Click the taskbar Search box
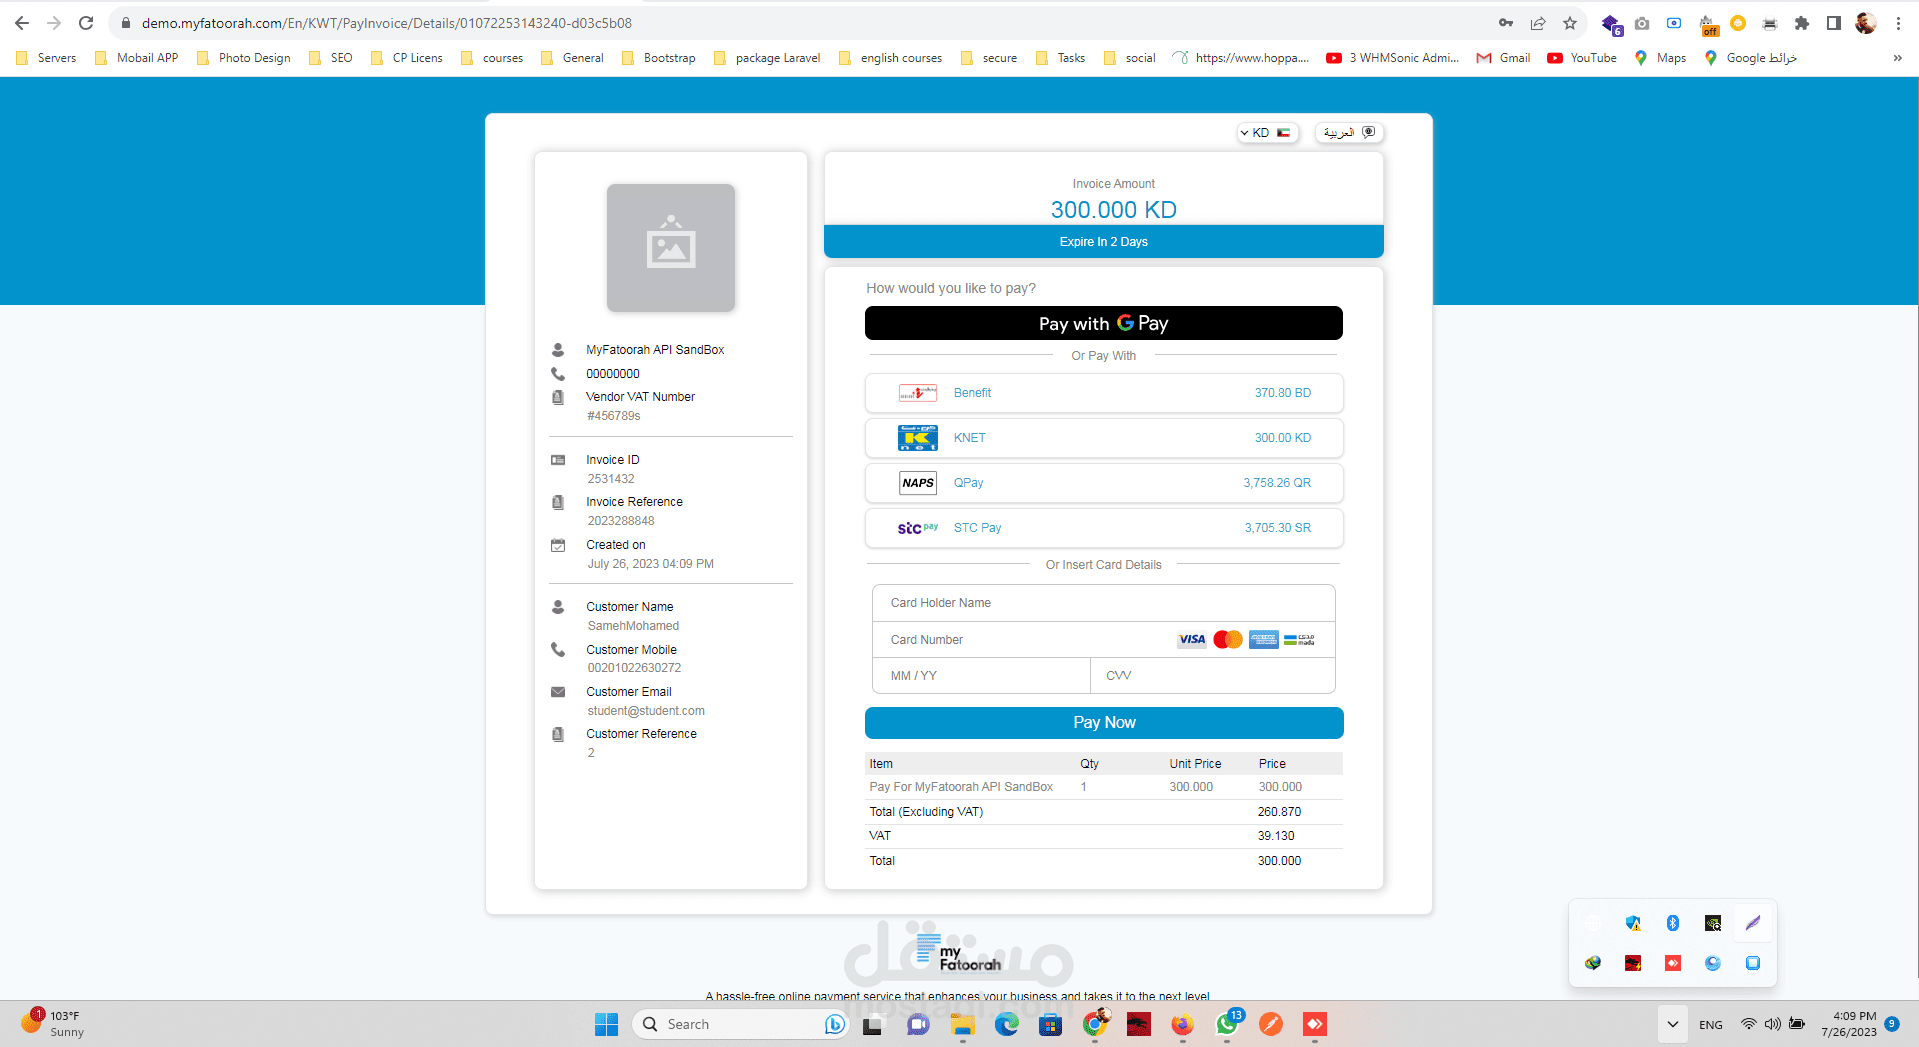 tap(741, 1024)
